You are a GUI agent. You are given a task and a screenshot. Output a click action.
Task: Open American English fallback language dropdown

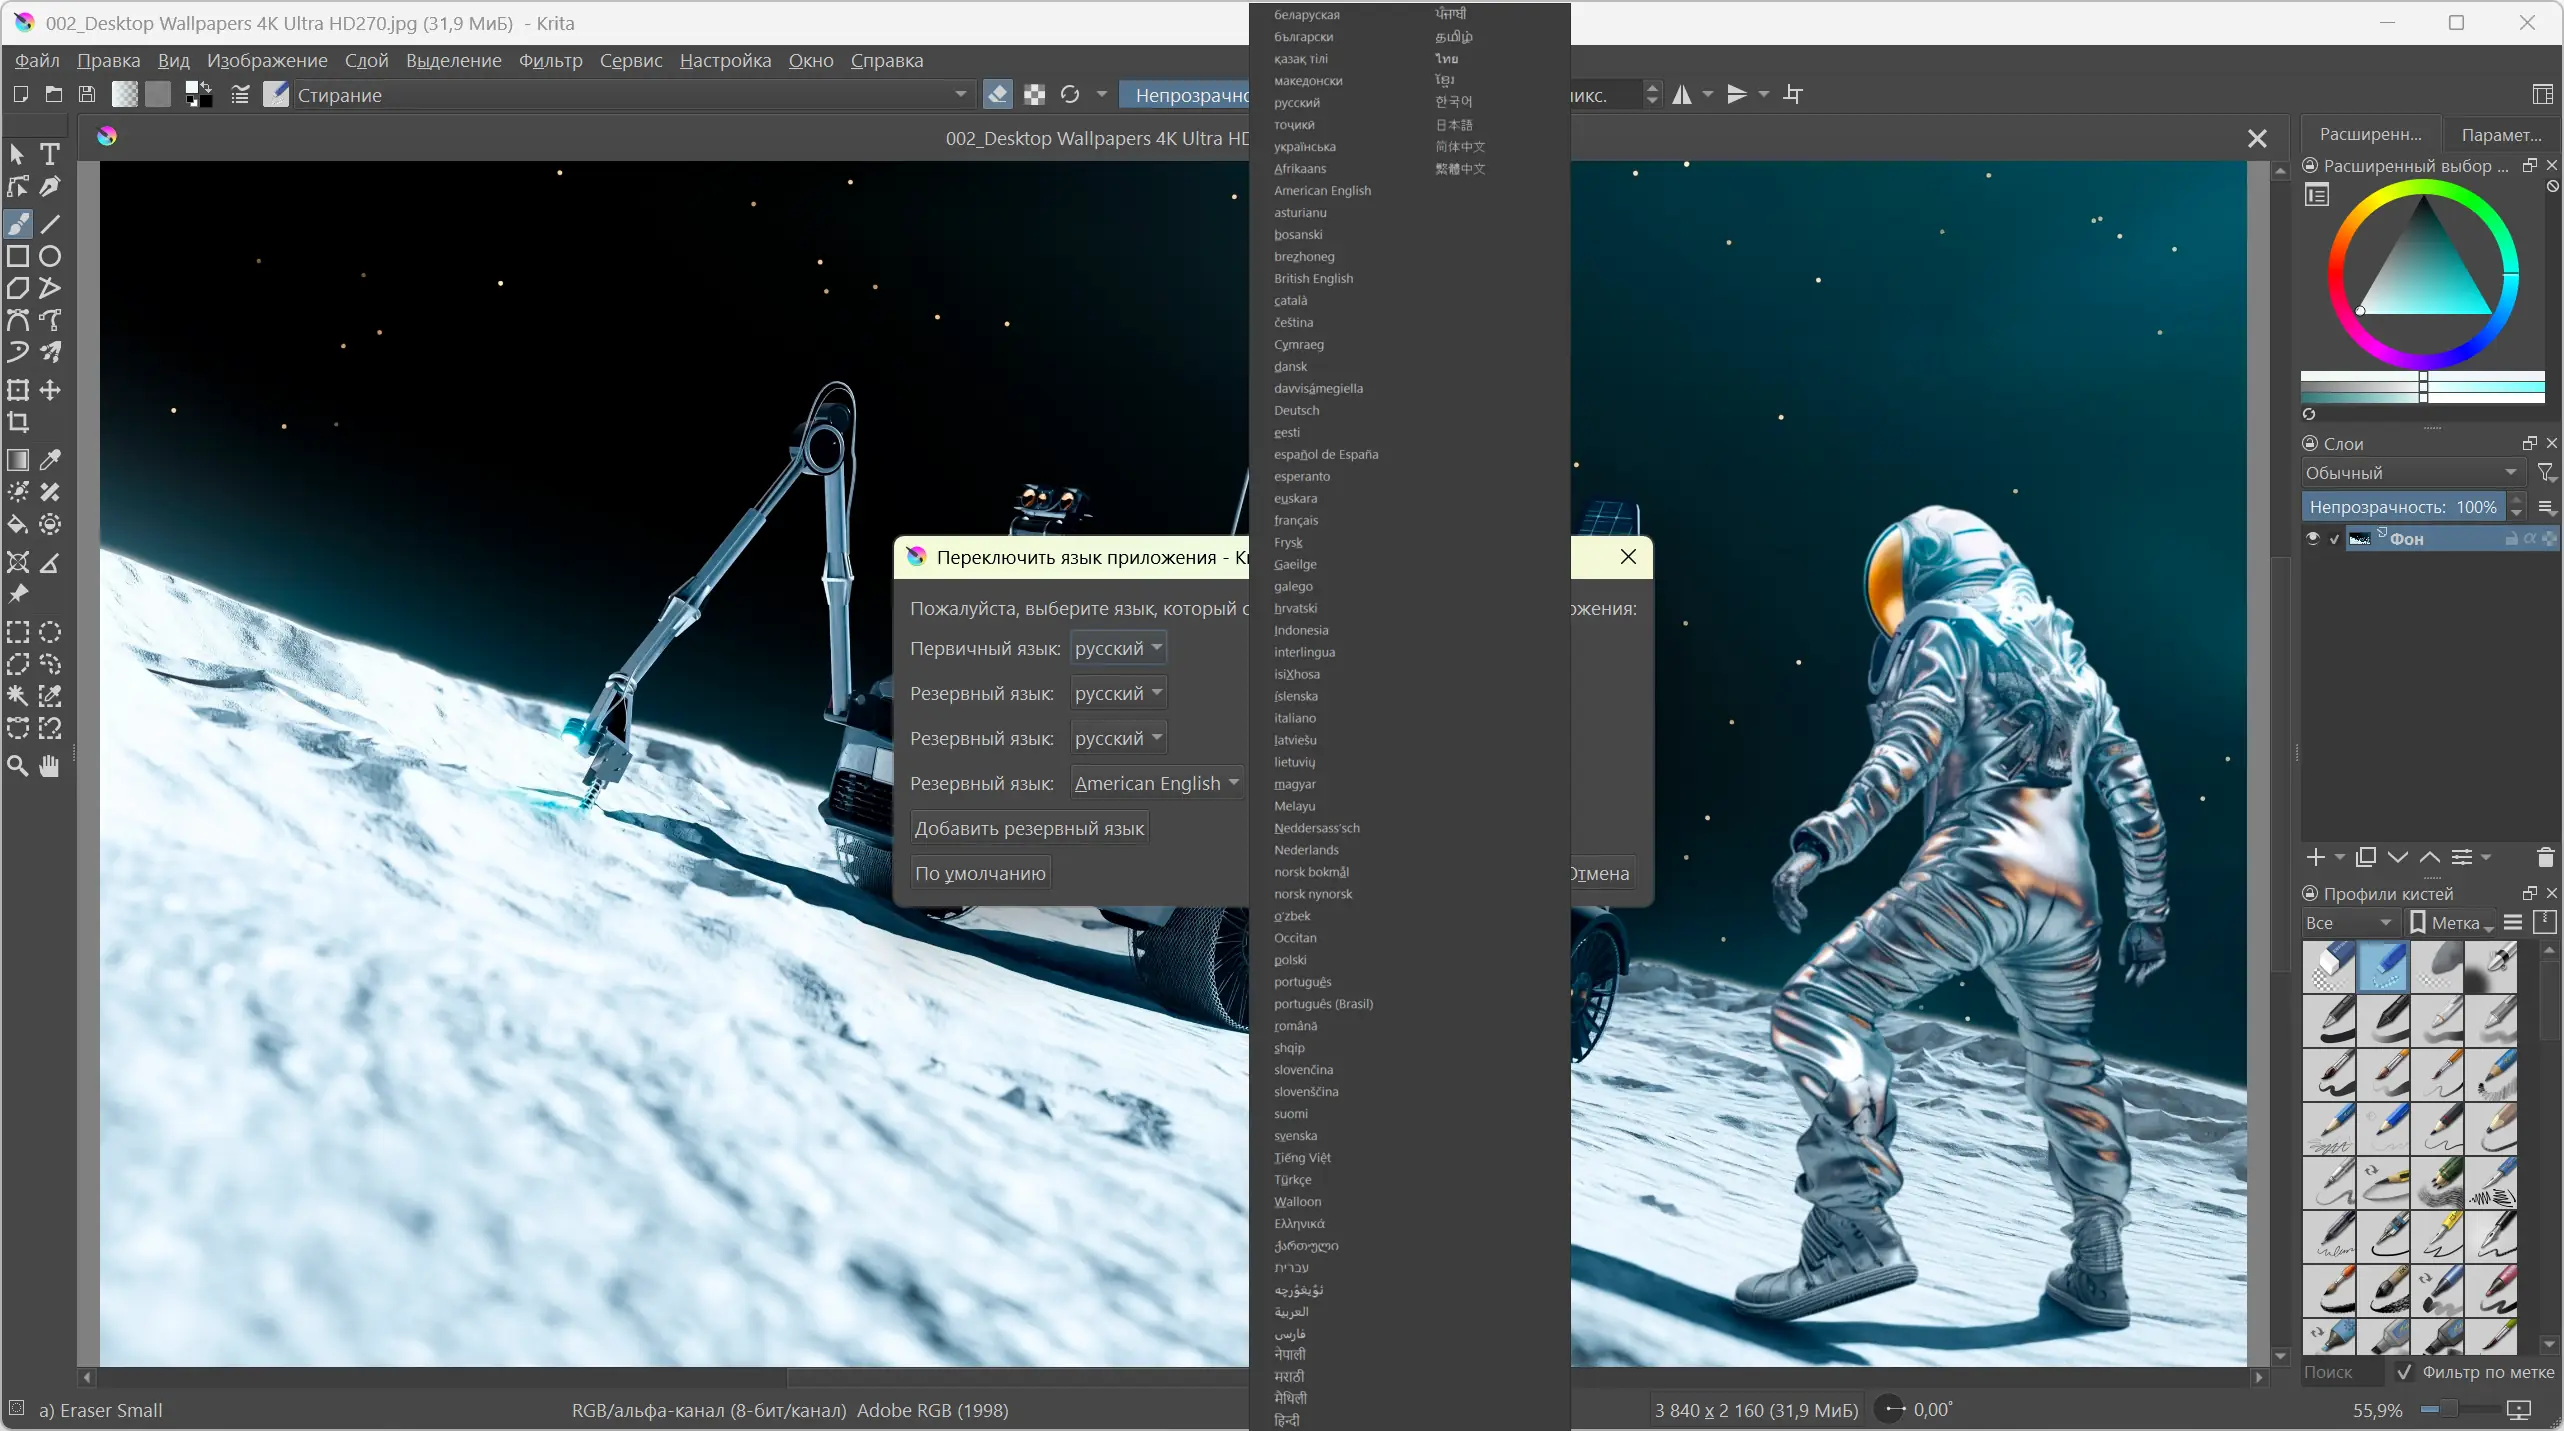coord(1156,783)
